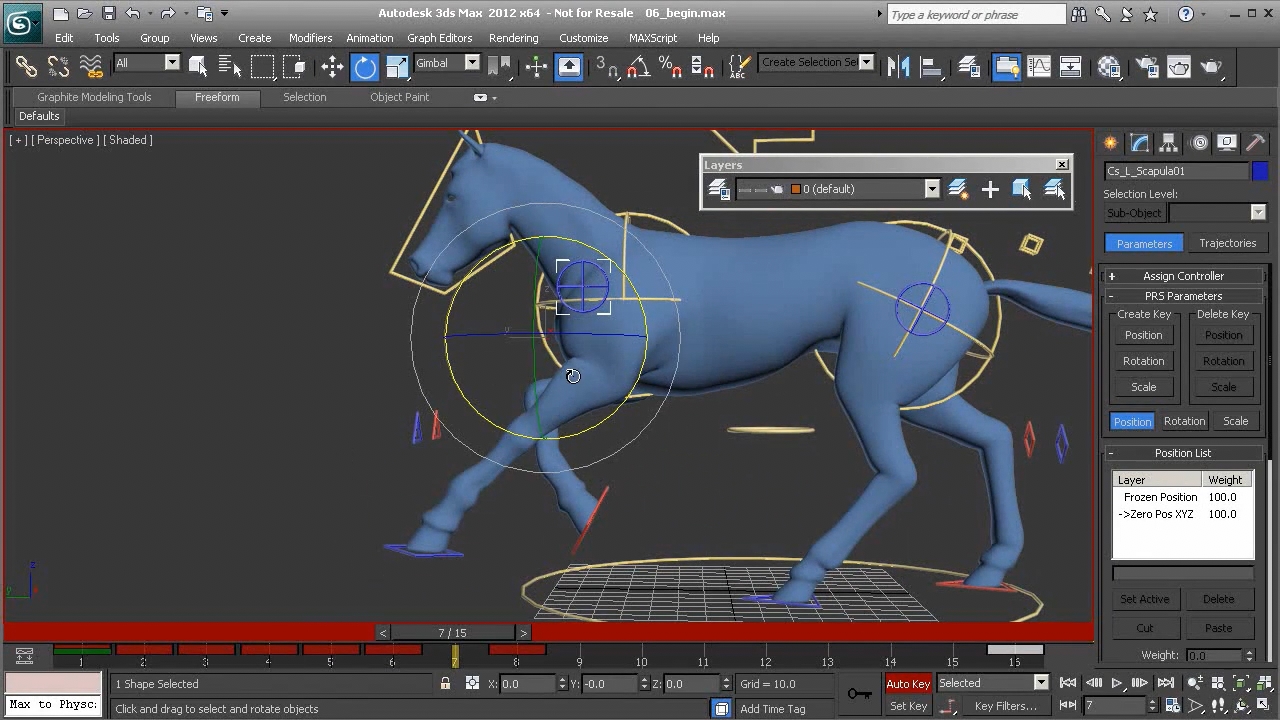Click the blue object color swatch
This screenshot has height=720, width=1280.
pos(1260,171)
